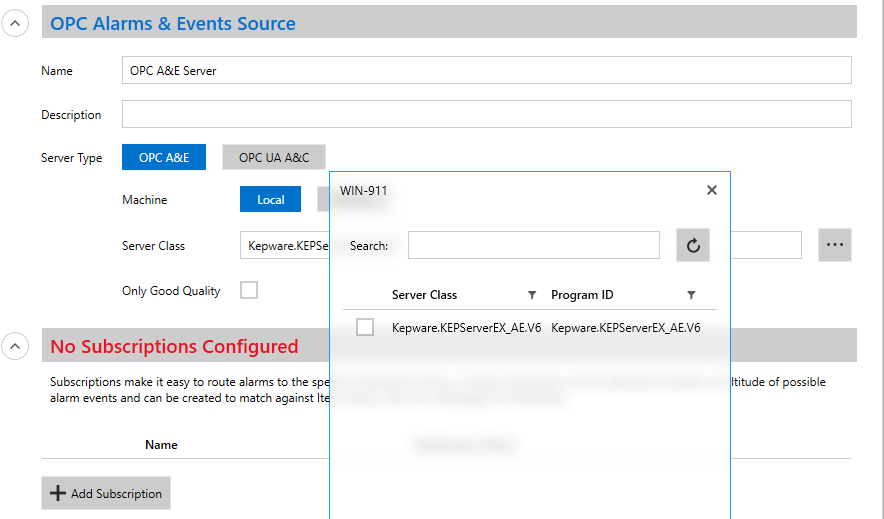The height and width of the screenshot is (519, 884).
Task: Refresh the server list
Action: point(693,245)
